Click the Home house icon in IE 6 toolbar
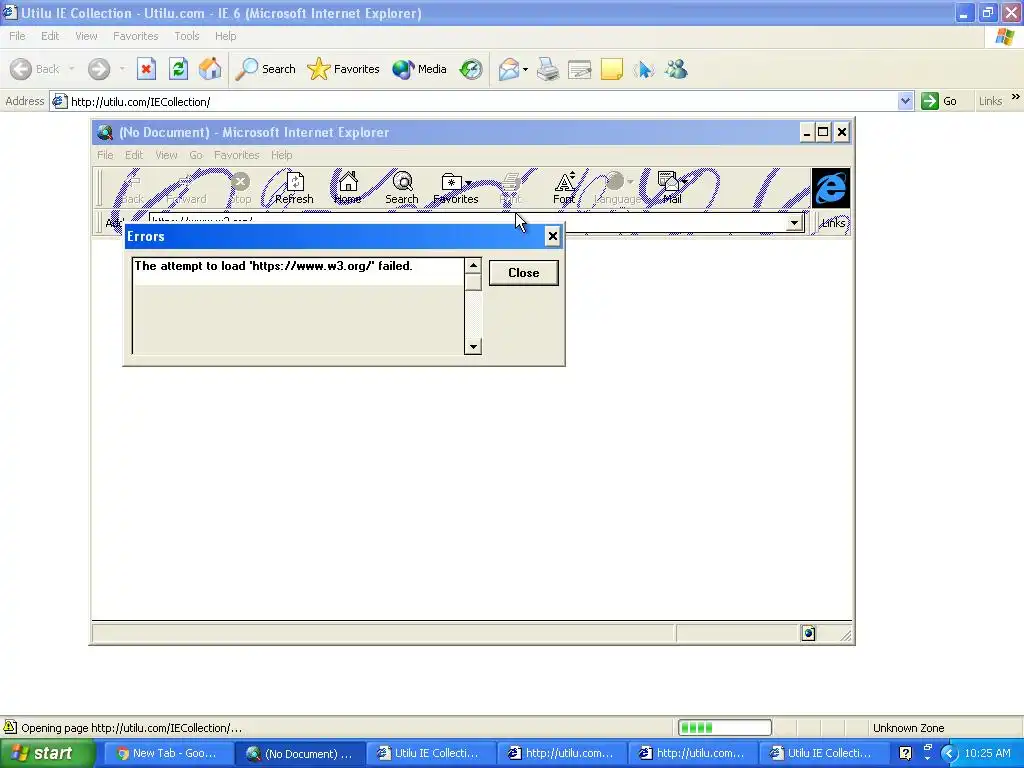This screenshot has width=1024, height=768. (x=210, y=69)
